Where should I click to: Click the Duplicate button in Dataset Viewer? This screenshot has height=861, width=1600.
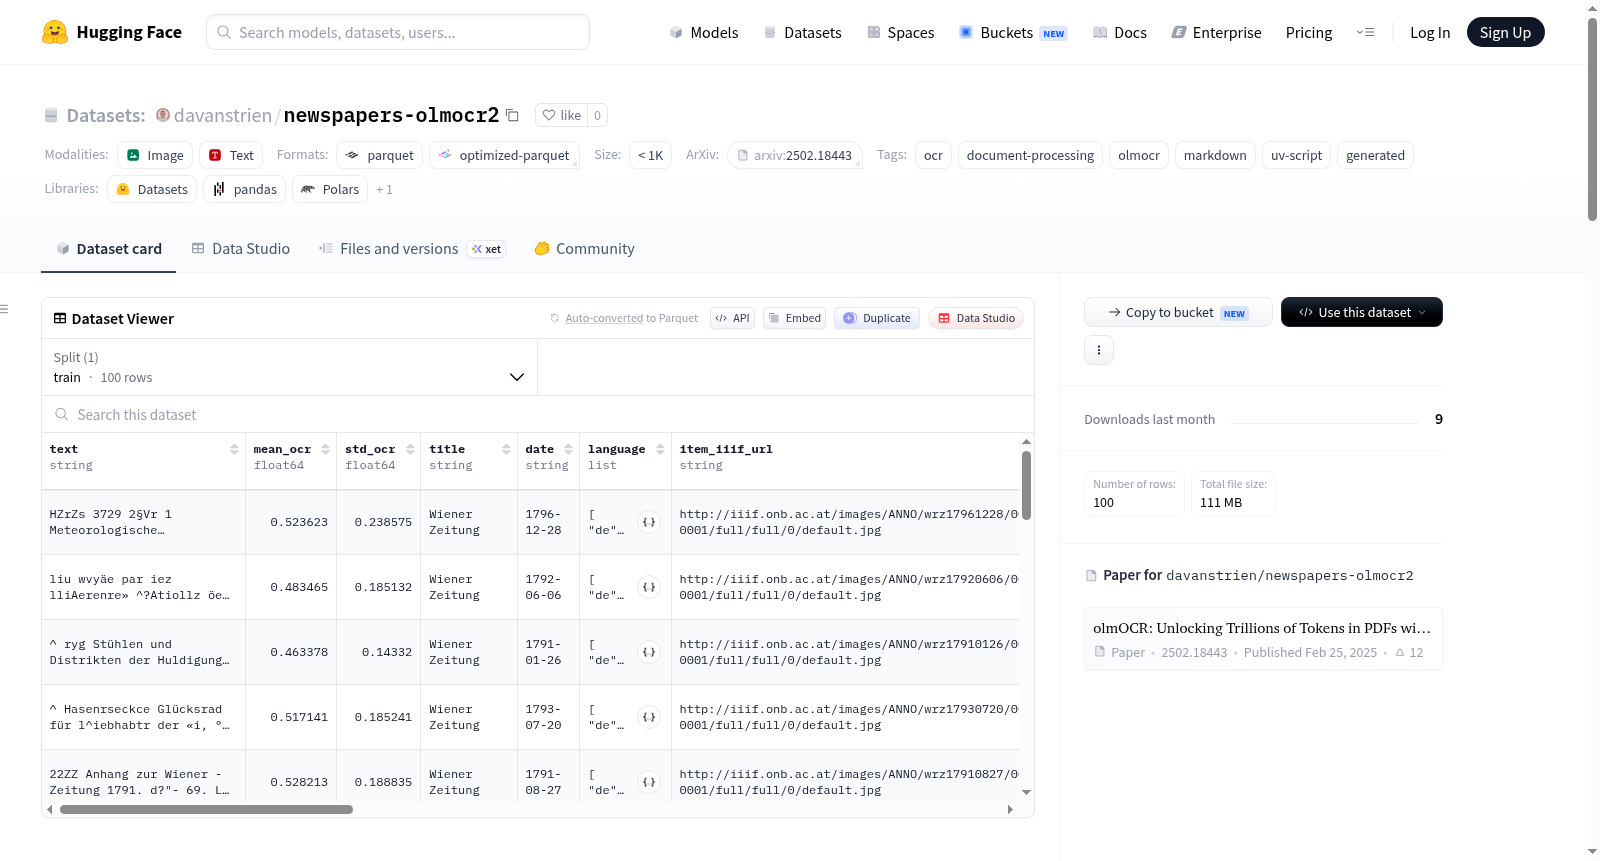(x=877, y=318)
